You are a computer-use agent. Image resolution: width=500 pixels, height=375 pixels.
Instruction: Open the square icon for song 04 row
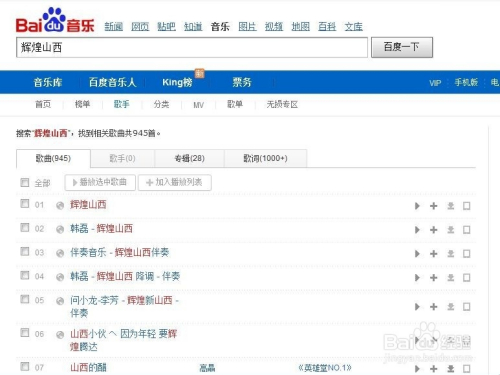point(467,278)
